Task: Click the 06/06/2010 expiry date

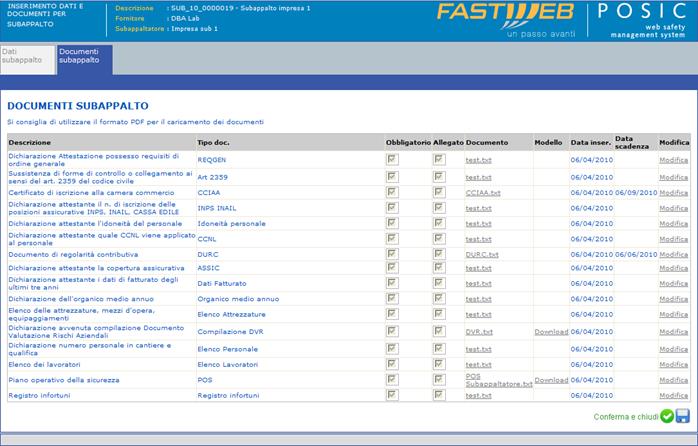Action: (x=636, y=255)
